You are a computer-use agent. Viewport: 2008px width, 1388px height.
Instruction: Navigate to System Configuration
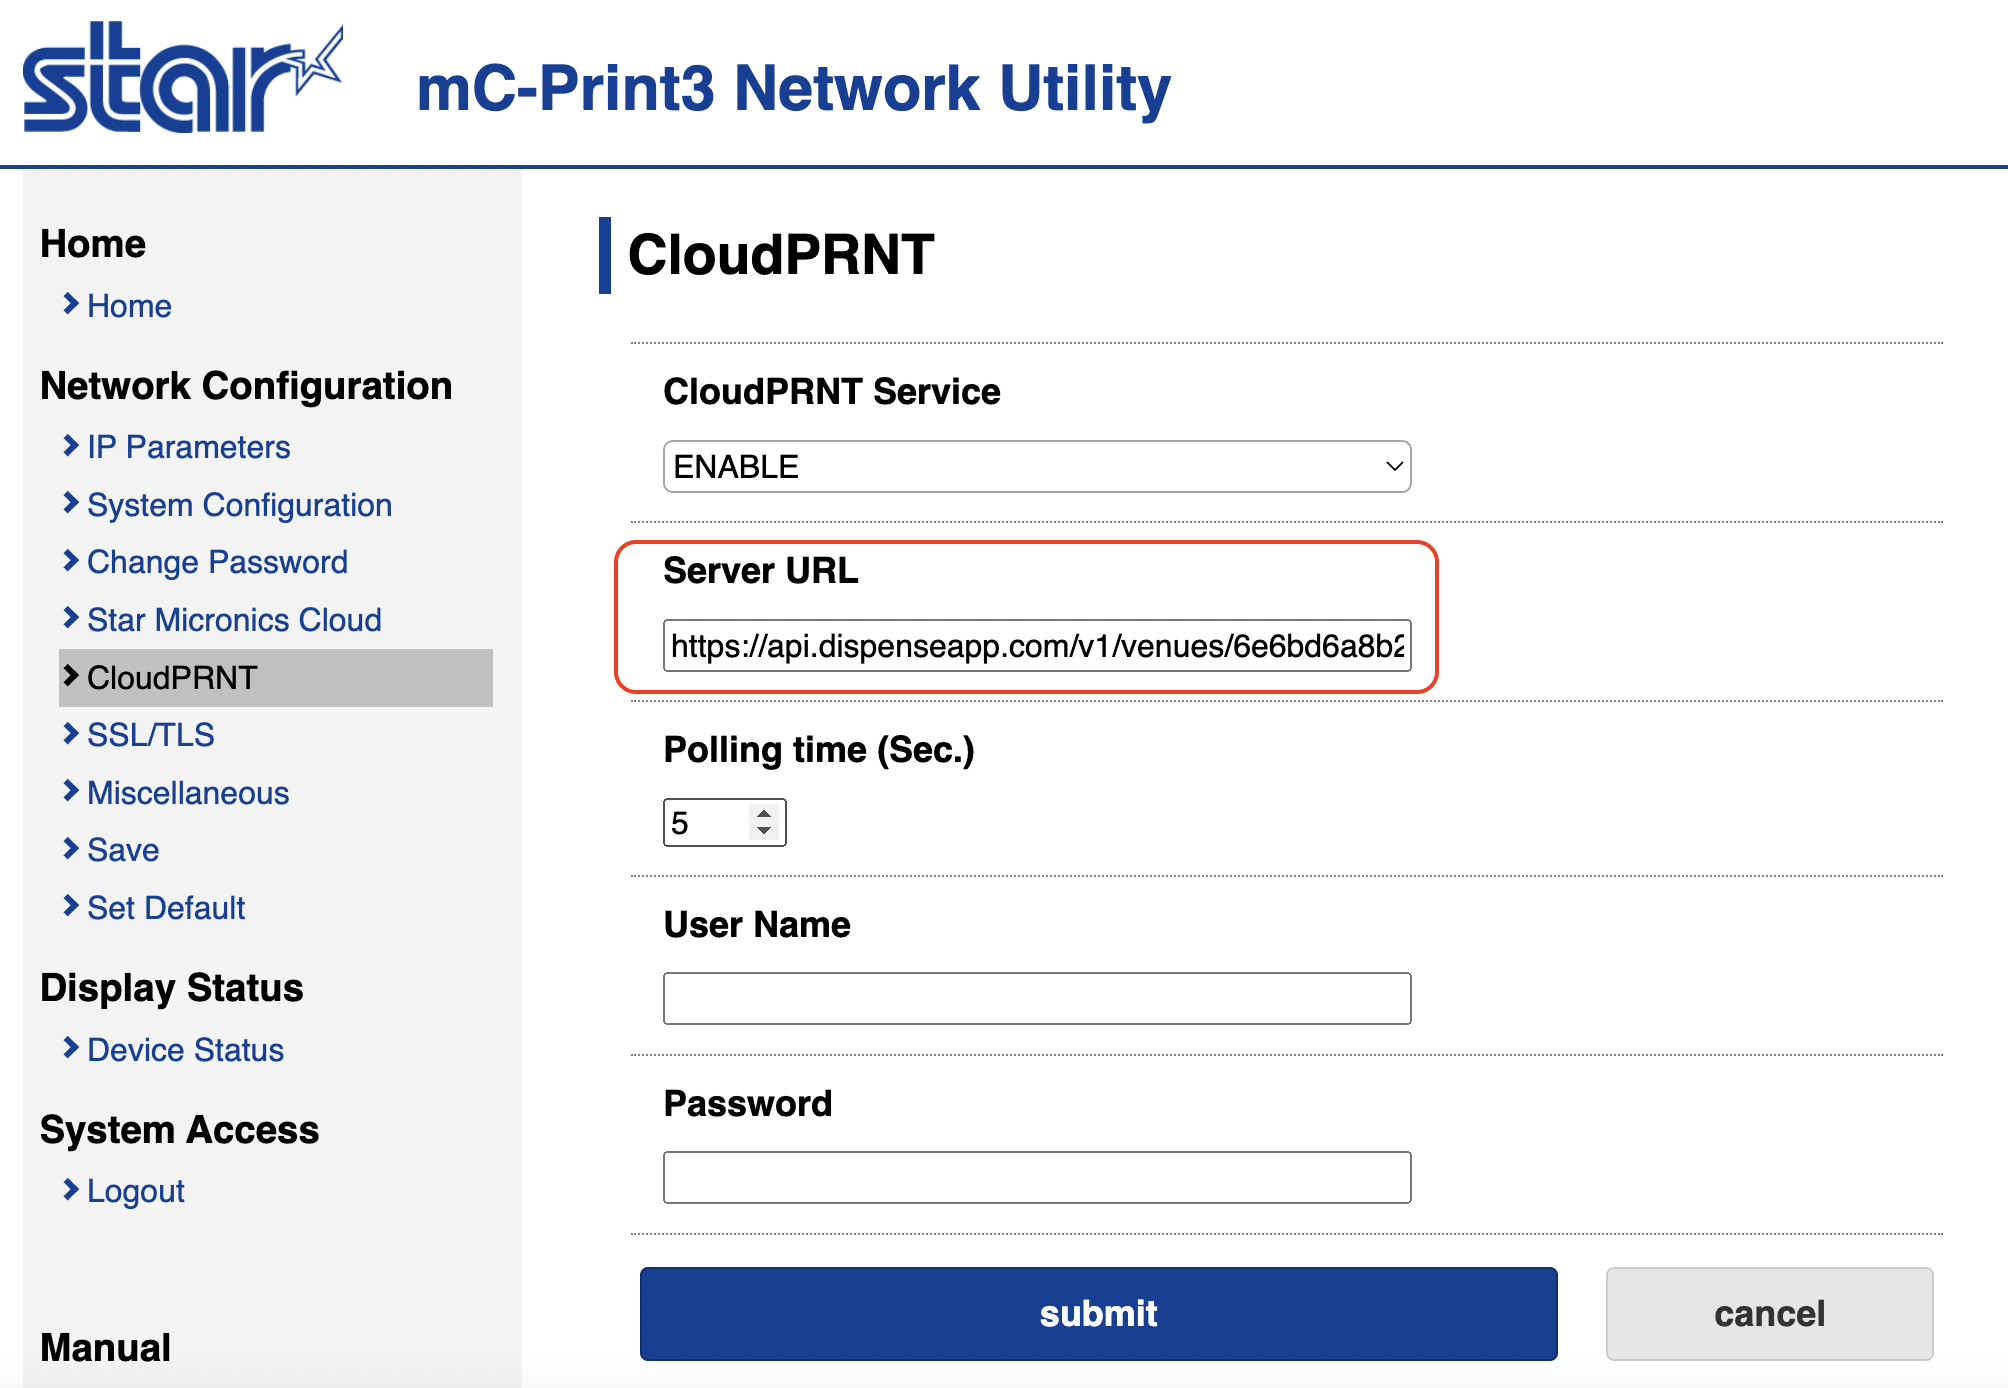239,505
